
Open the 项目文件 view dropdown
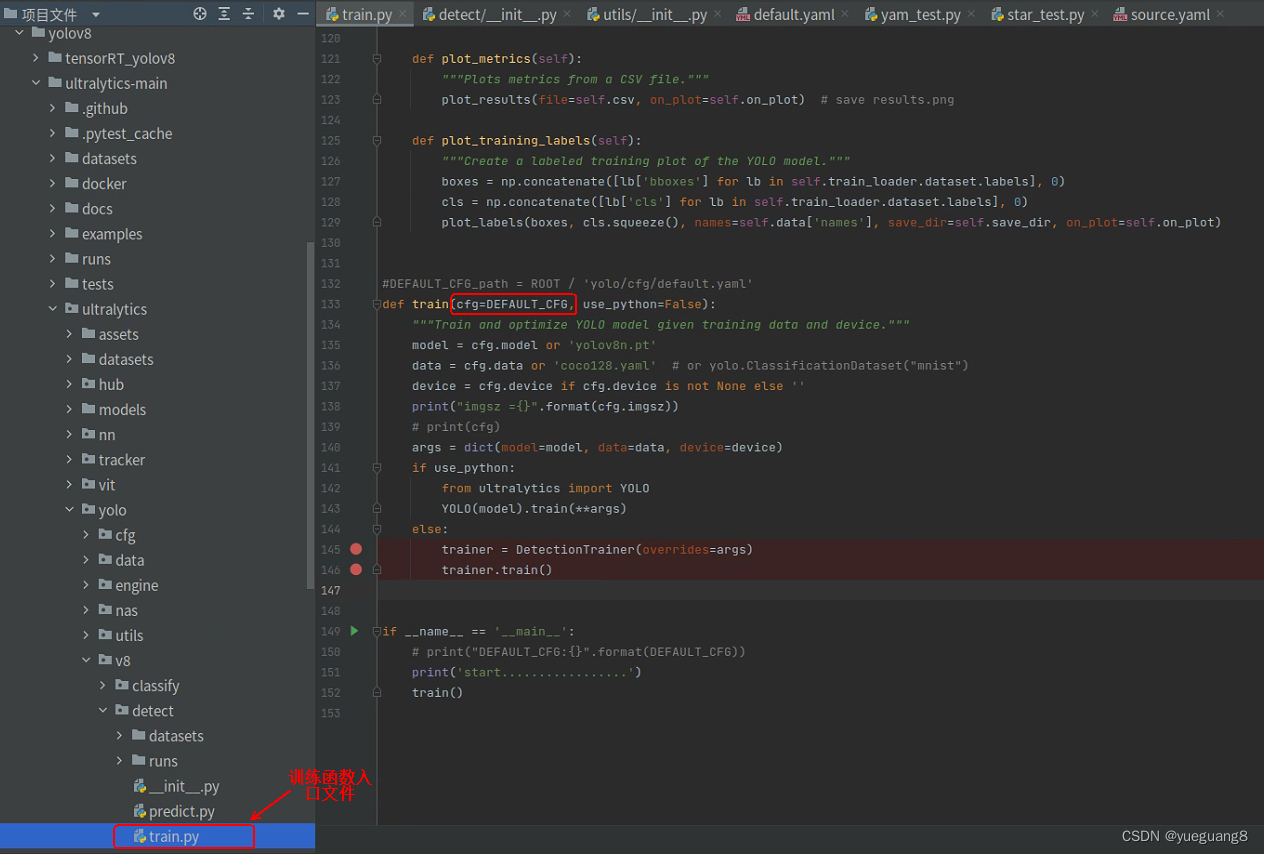(x=96, y=15)
